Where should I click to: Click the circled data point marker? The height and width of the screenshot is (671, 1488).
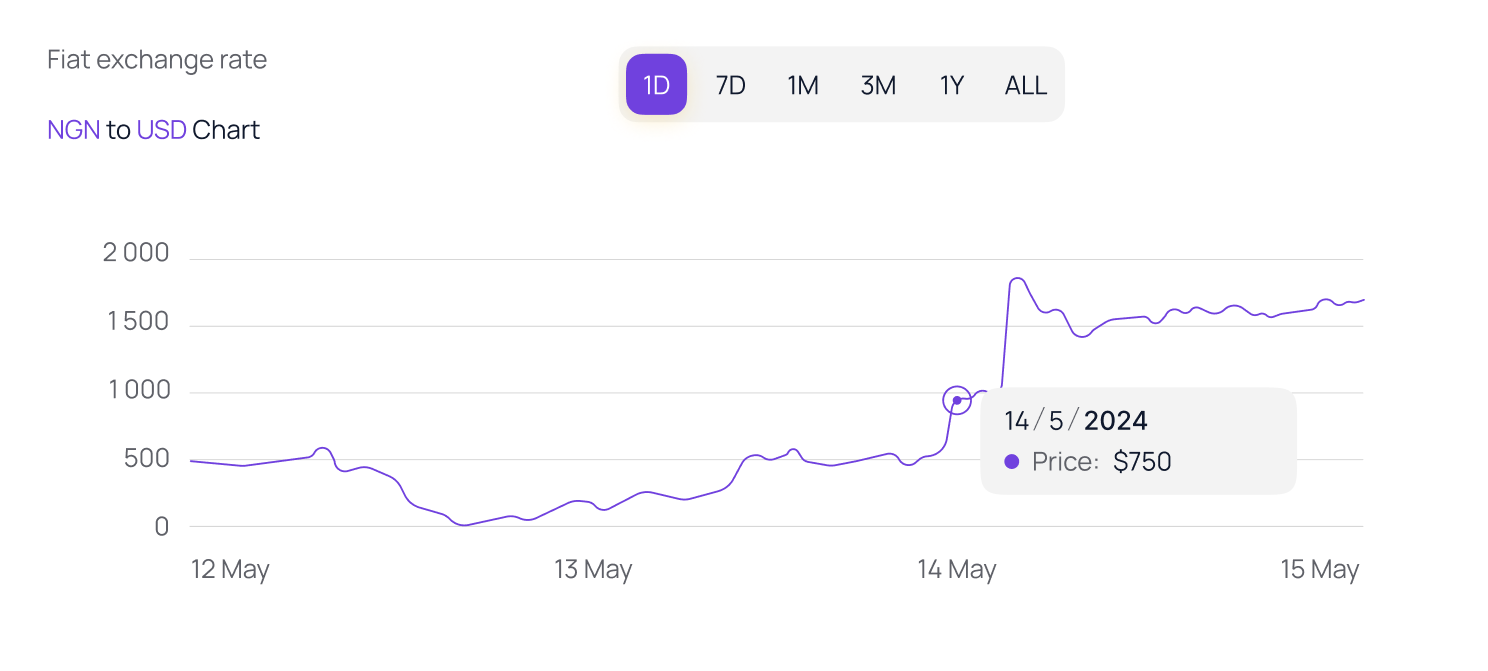coord(957,400)
